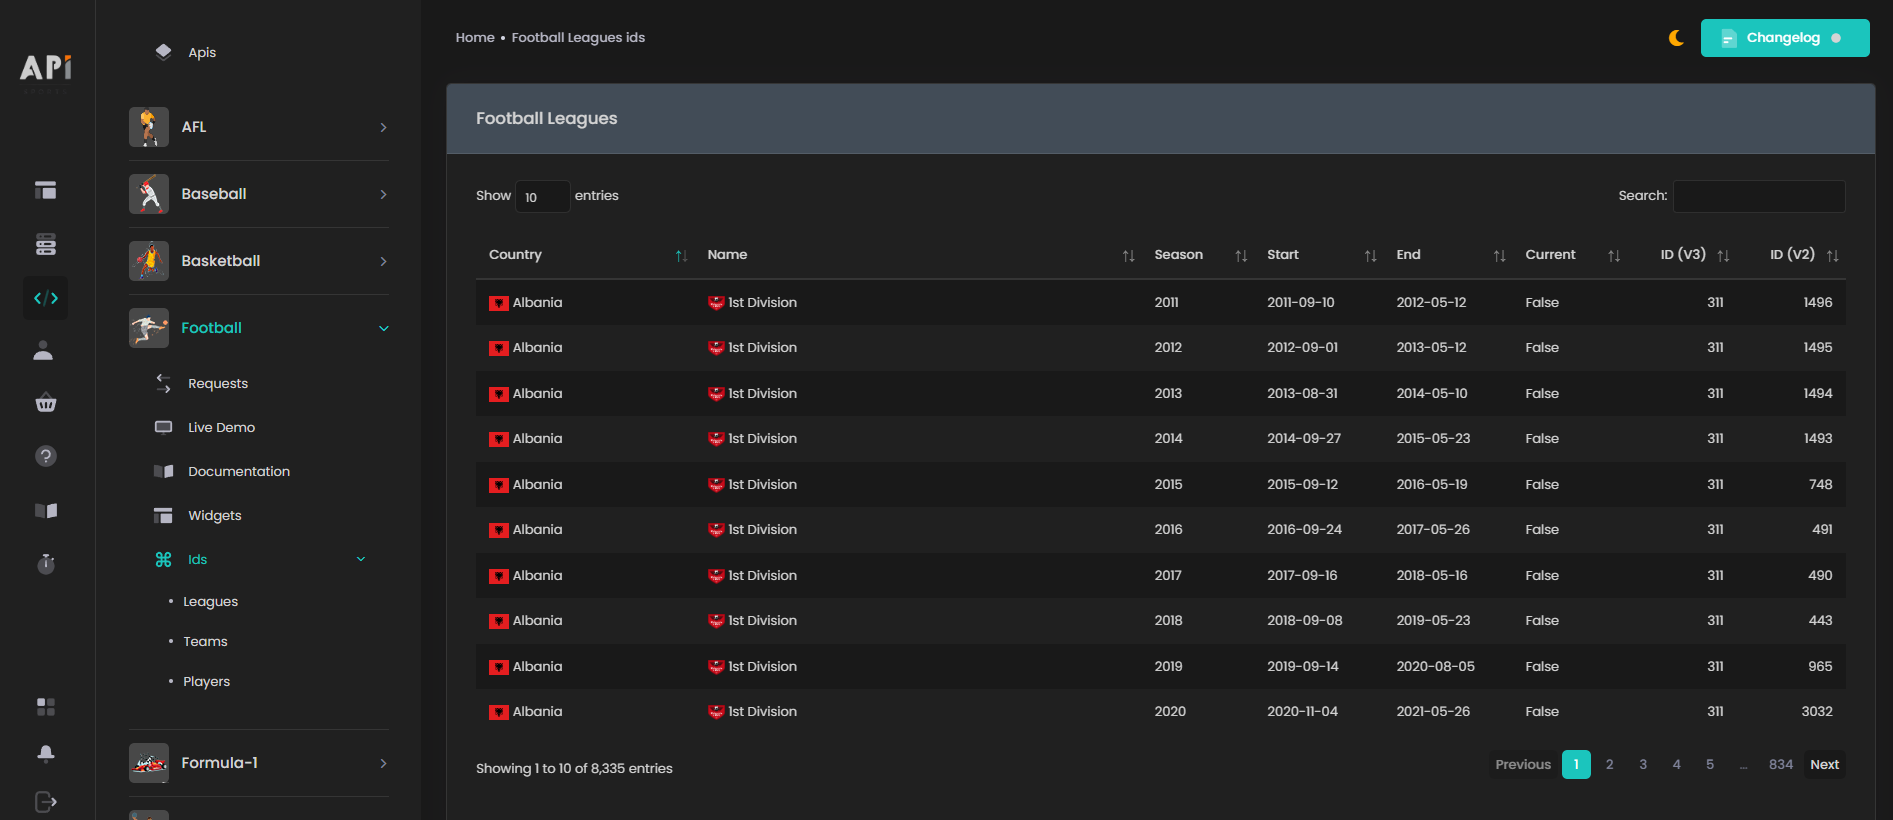Click the logout icon in left rail
Viewport: 1893px width, 820px height.
pos(46,801)
